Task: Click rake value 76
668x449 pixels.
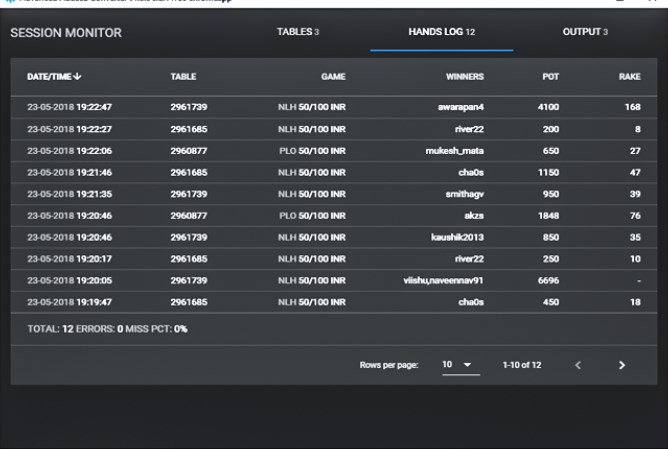Action: click(x=635, y=216)
